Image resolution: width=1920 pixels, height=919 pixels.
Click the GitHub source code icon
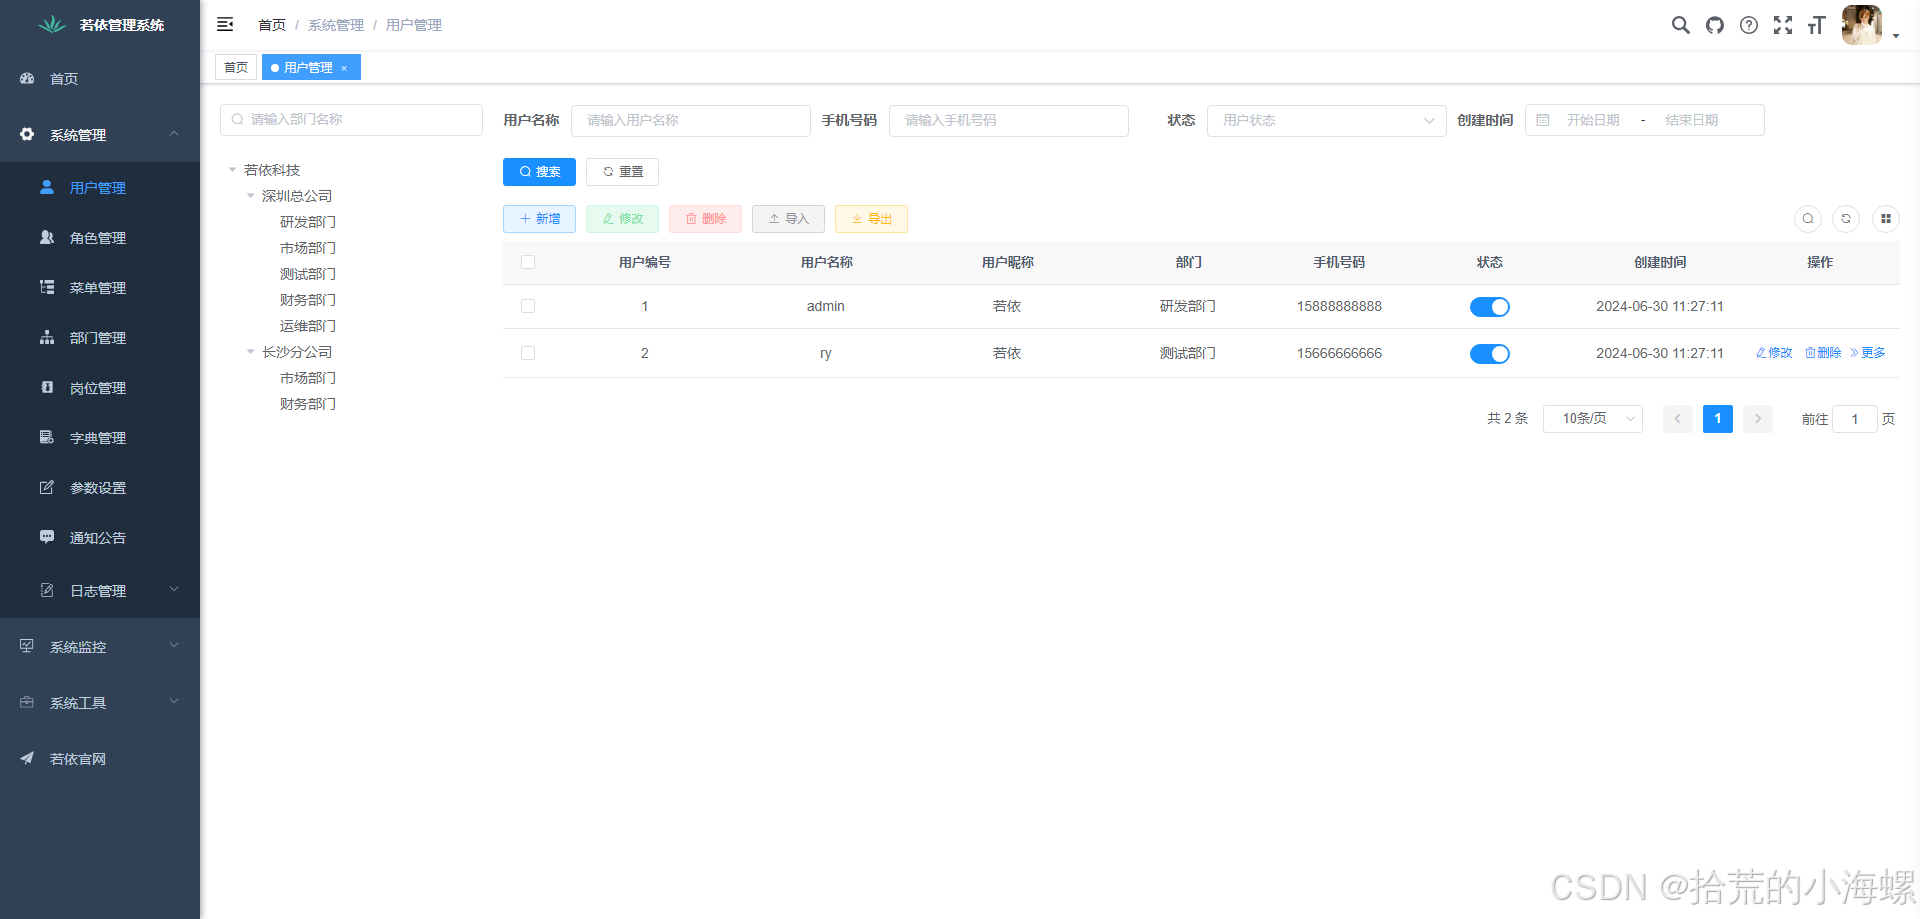point(1715,25)
